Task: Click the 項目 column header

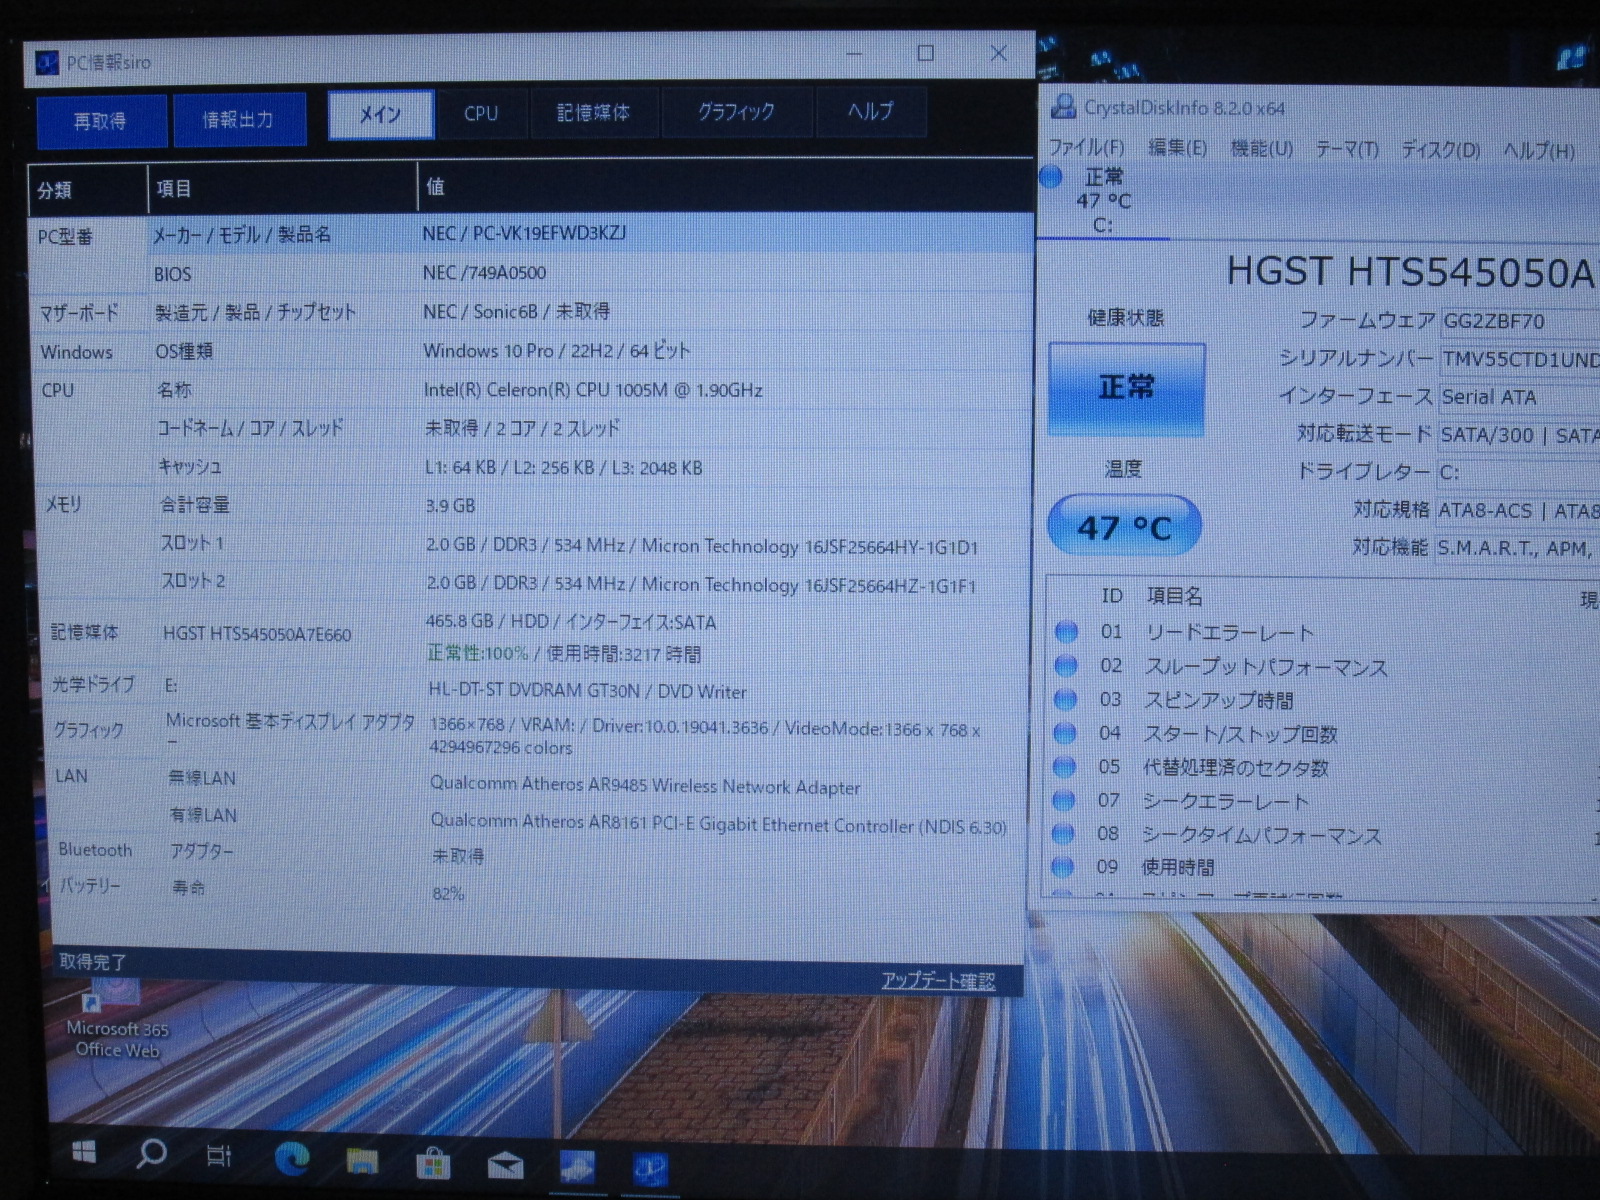Action: pyautogui.click(x=283, y=188)
